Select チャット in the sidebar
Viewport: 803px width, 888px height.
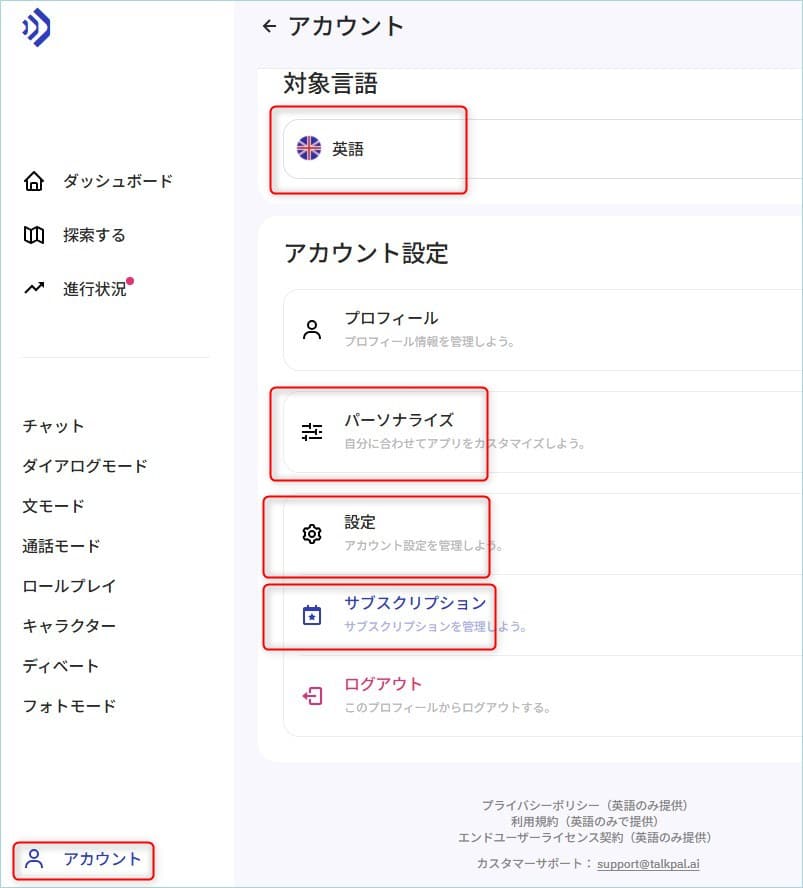(53, 426)
